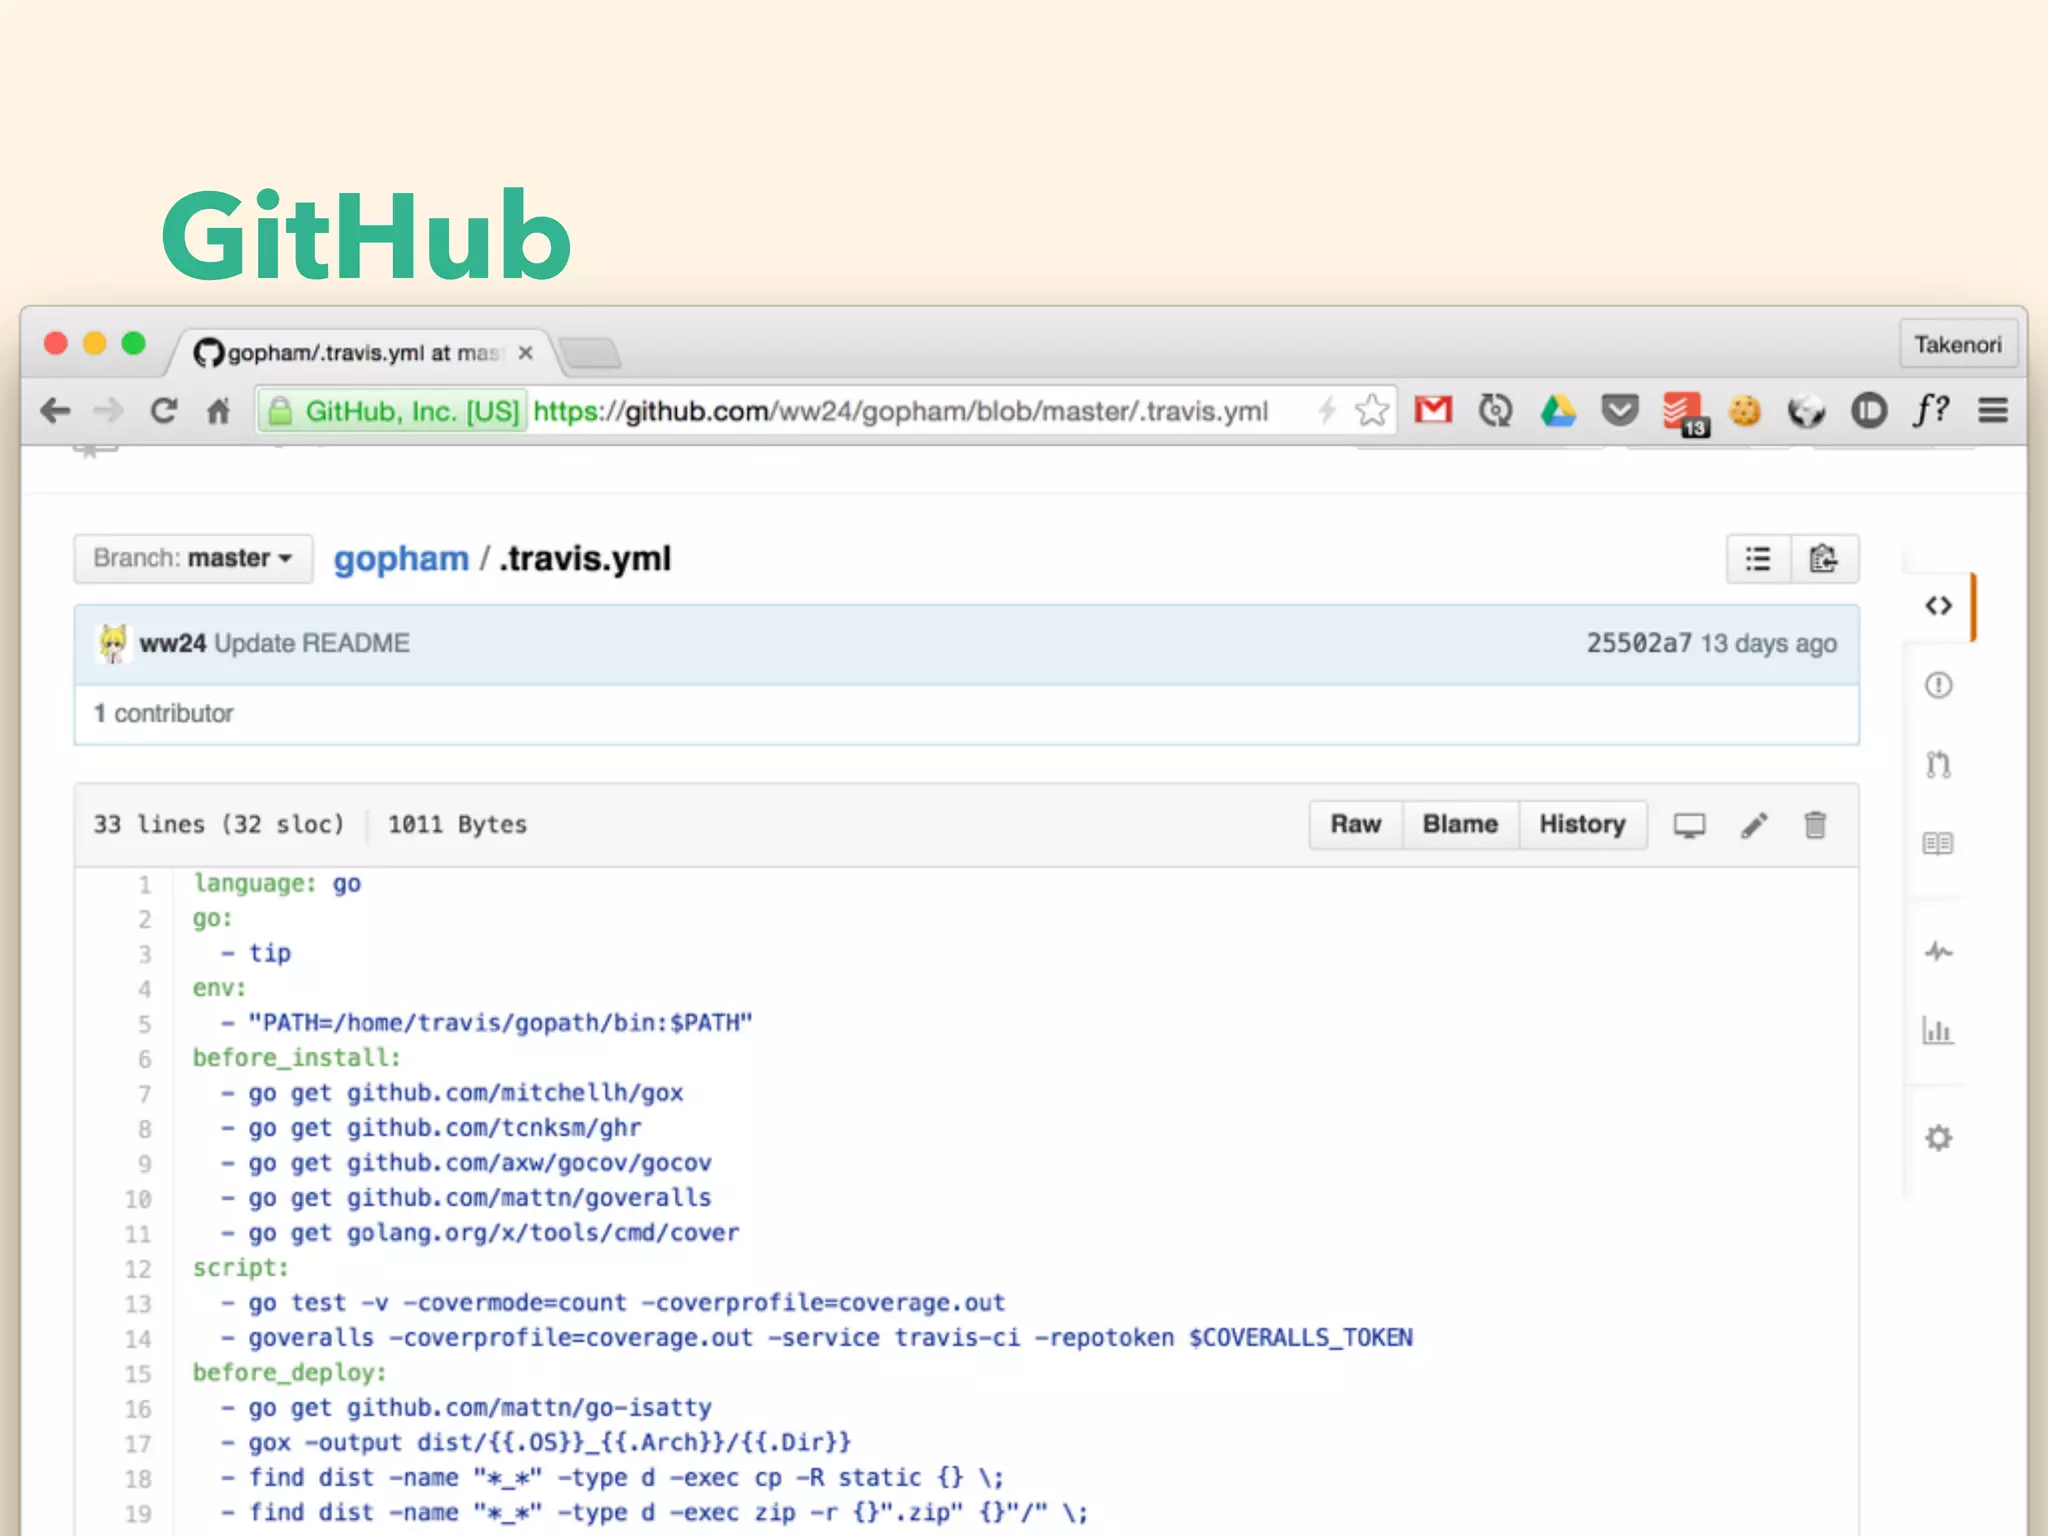Click 'before_install:' code line
This screenshot has height=1536, width=2048.
296,1058
